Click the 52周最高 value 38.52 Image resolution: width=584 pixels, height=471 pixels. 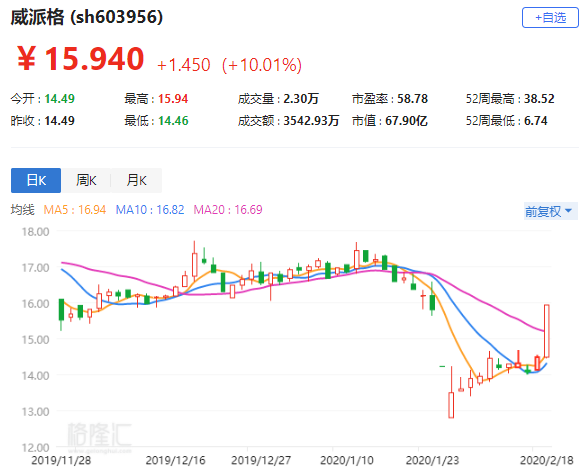539,99
